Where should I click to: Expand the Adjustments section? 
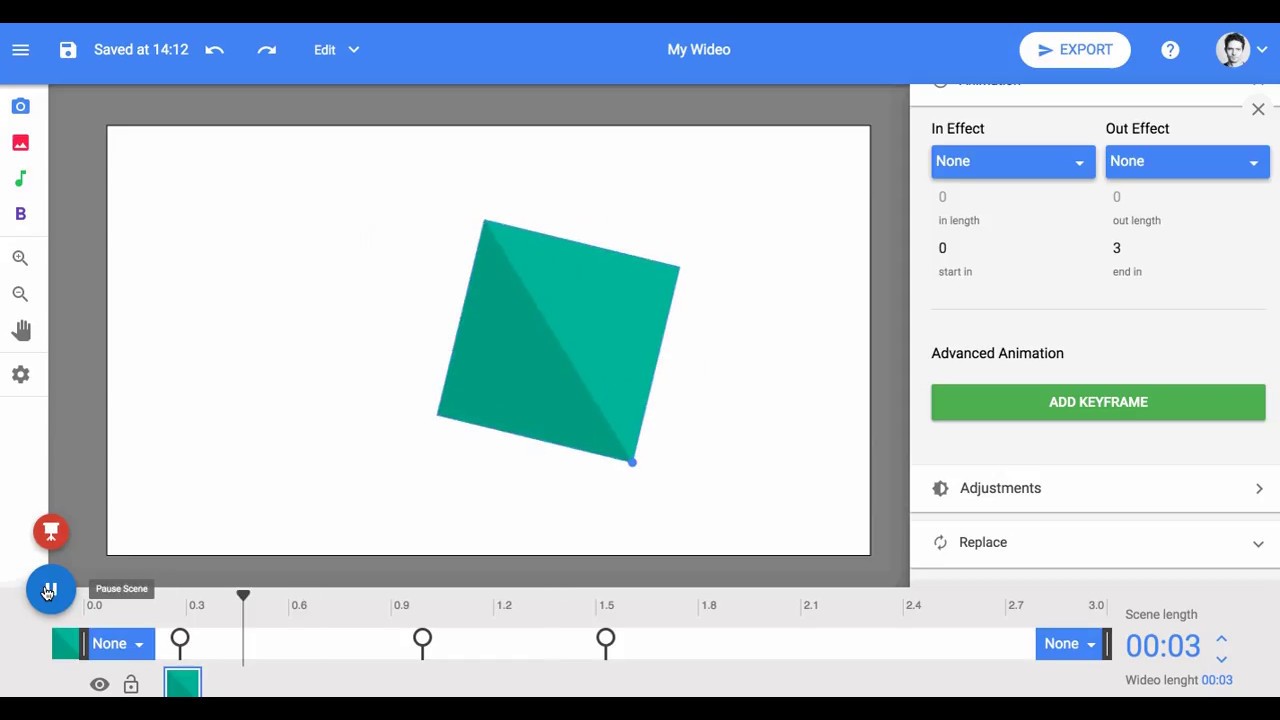click(1095, 488)
